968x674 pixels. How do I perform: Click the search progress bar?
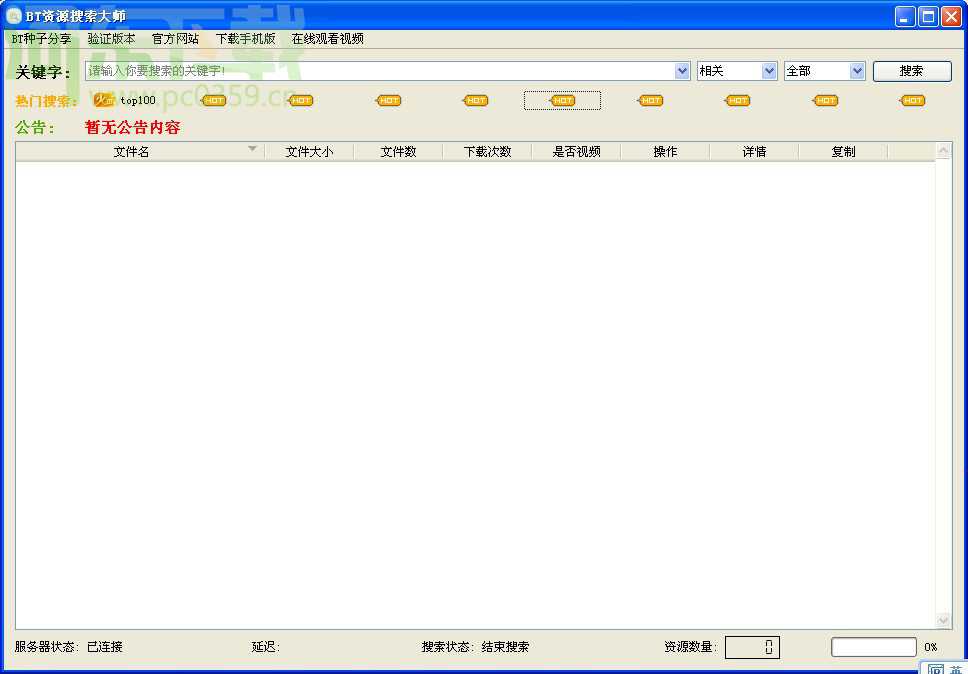click(873, 647)
